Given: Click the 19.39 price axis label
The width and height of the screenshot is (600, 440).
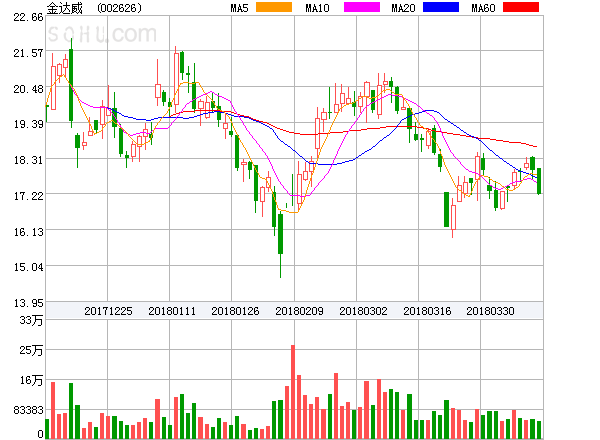Looking at the screenshot, I should click(x=28, y=124).
